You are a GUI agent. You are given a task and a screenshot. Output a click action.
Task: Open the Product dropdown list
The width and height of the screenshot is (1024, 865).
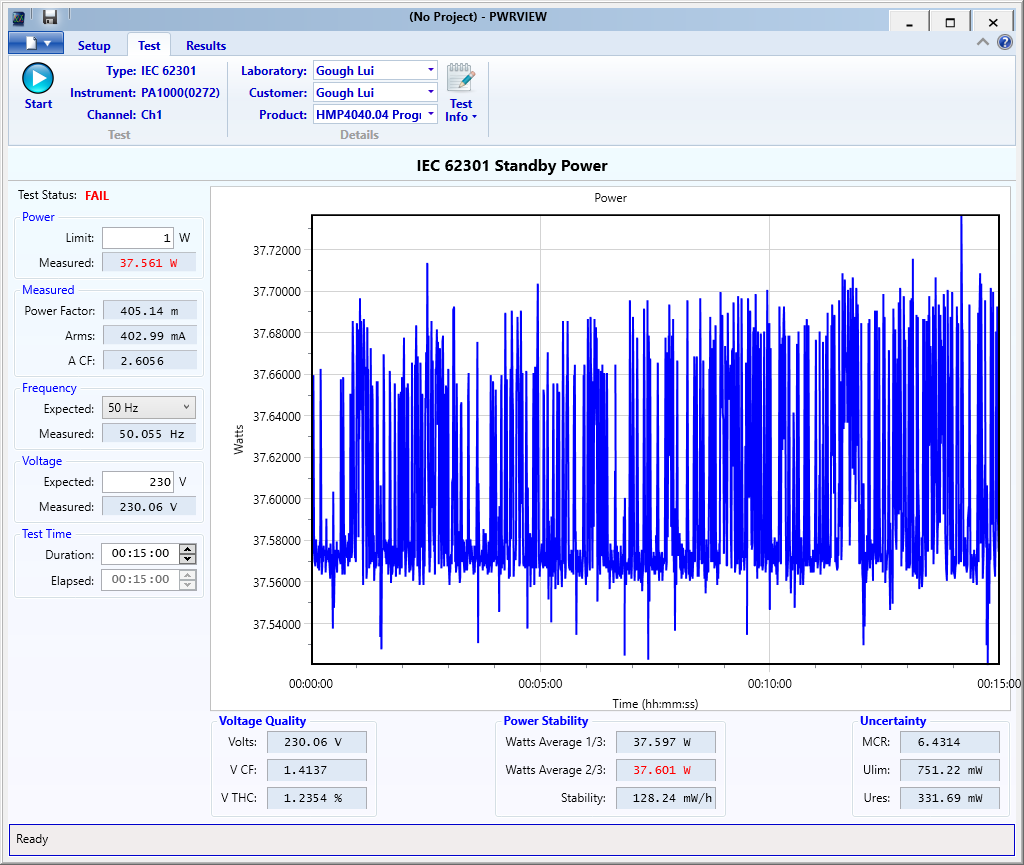(x=430, y=114)
